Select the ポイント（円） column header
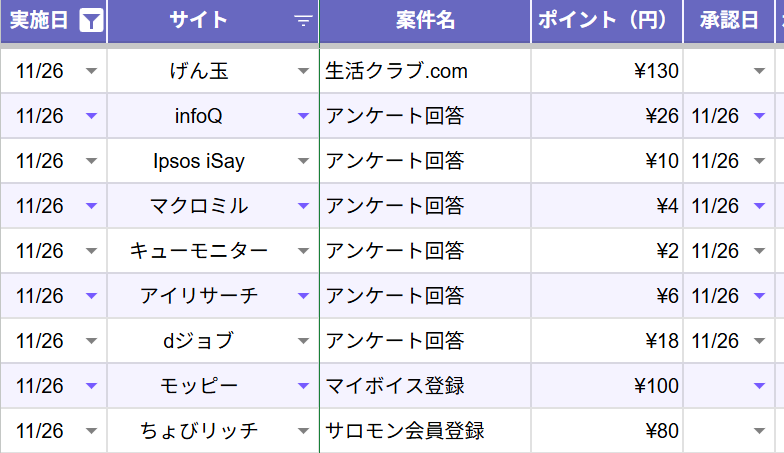Screen dimensions: 784x453 607,21
